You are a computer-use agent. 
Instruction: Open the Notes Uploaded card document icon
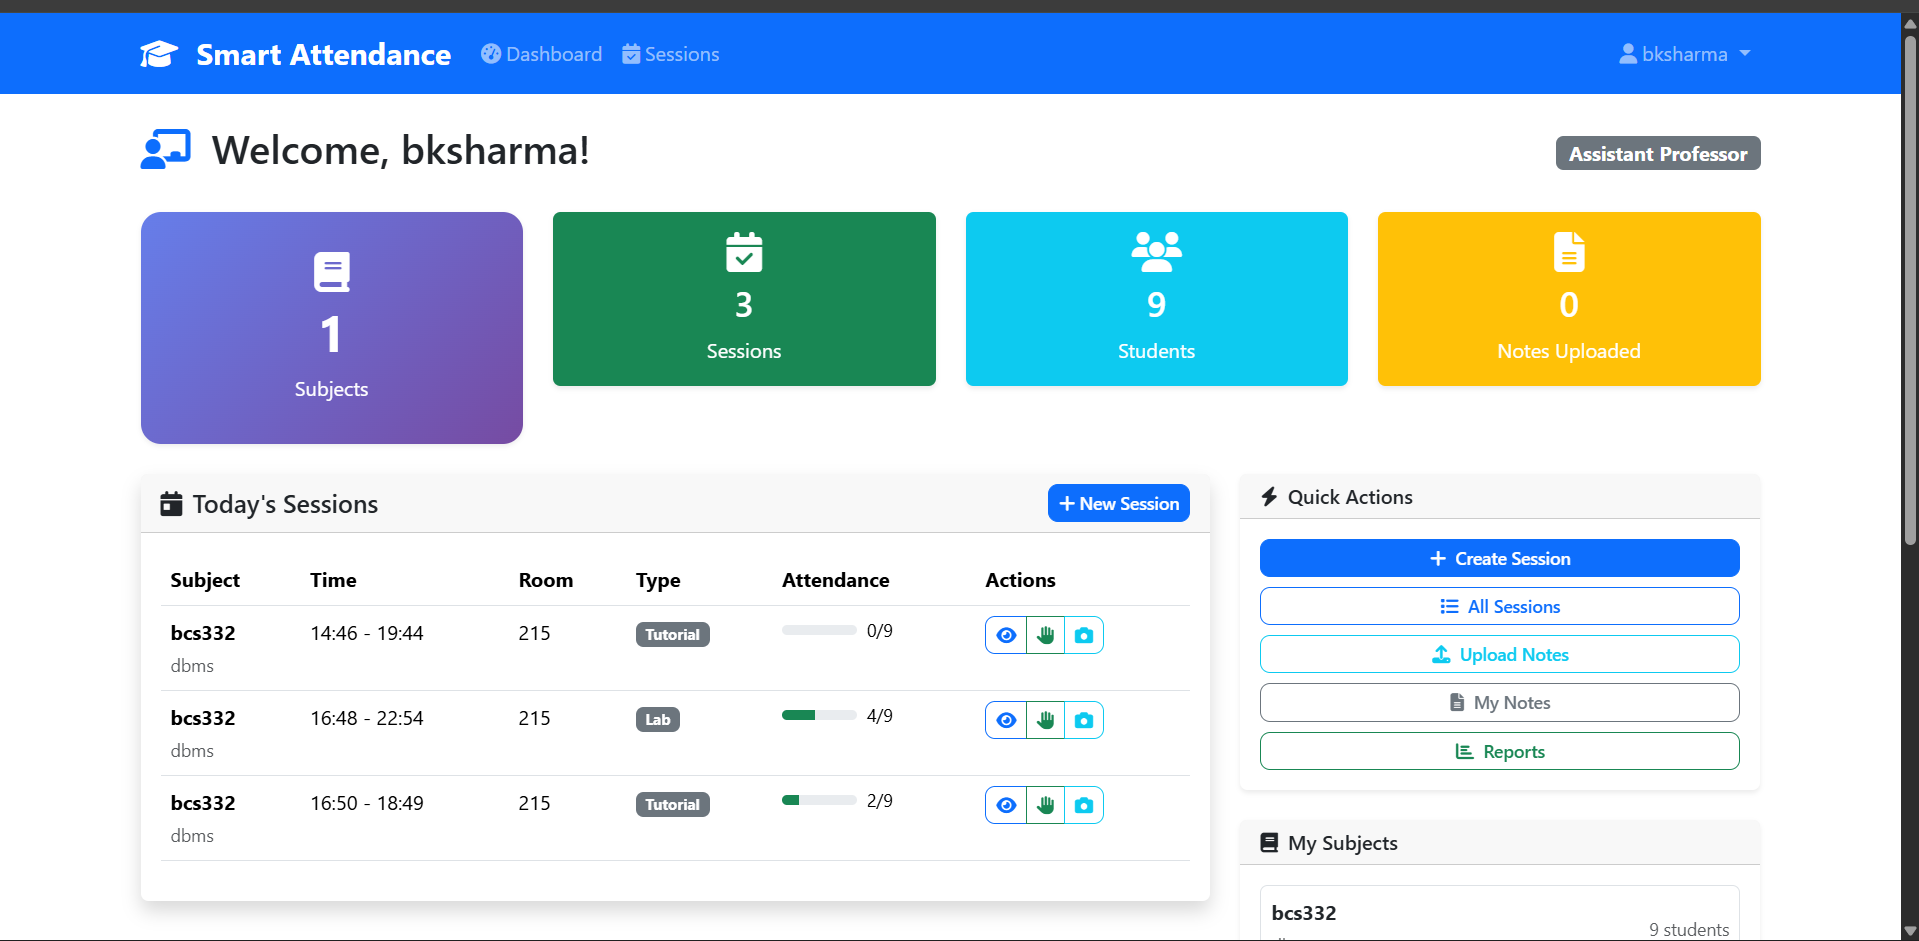point(1568,252)
